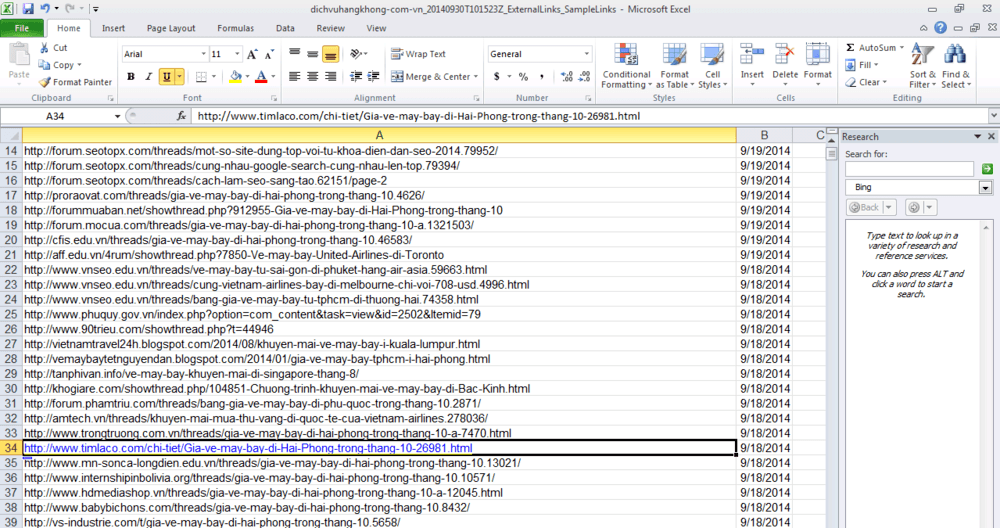Click Wrap Text button
Screen dimensions: 1000x528
[x=418, y=54]
